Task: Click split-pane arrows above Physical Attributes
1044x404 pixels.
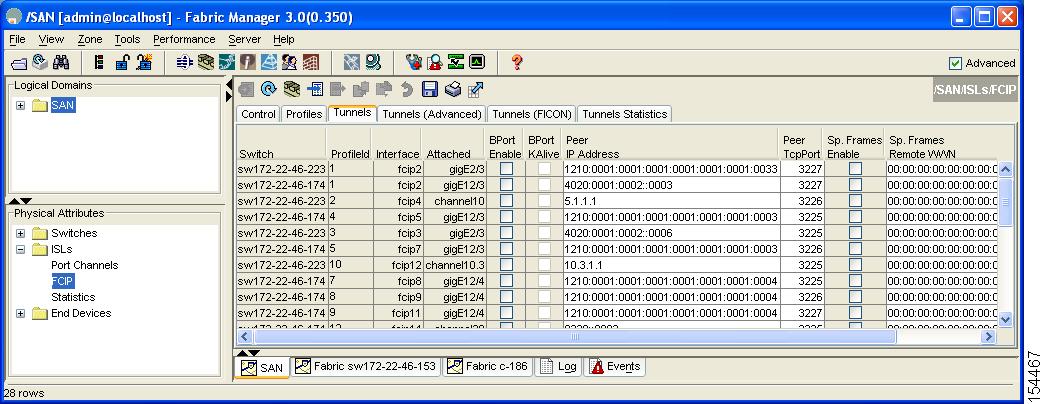Action: (x=20, y=200)
